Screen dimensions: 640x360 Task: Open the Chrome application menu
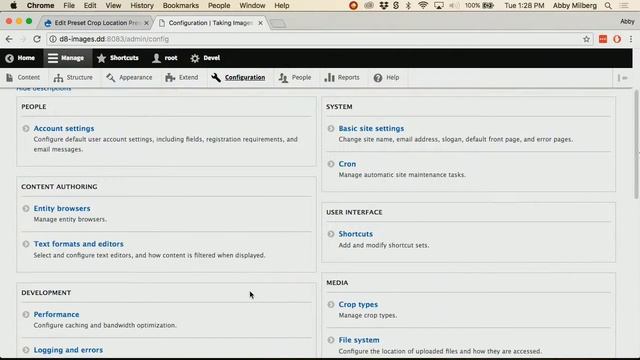pyautogui.click(x=40, y=6)
